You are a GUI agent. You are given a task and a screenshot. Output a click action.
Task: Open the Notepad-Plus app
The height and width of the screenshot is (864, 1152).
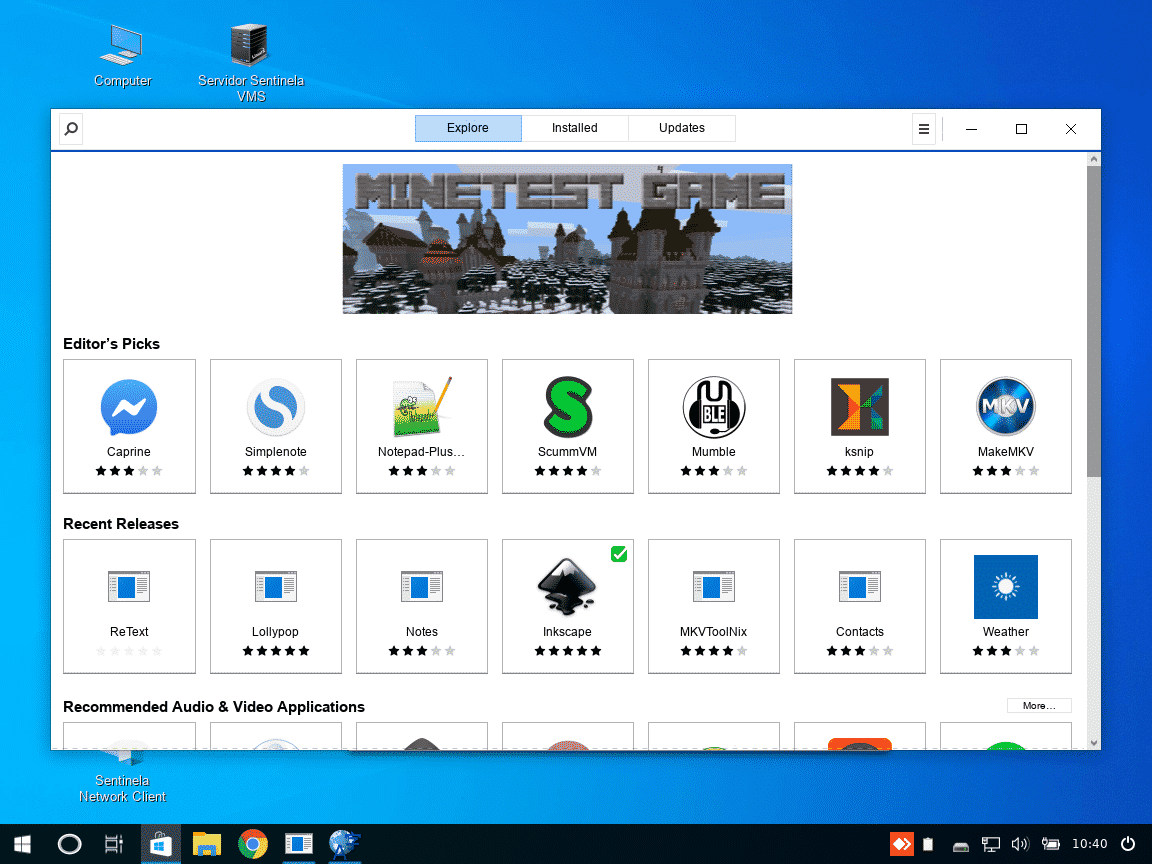(x=421, y=426)
